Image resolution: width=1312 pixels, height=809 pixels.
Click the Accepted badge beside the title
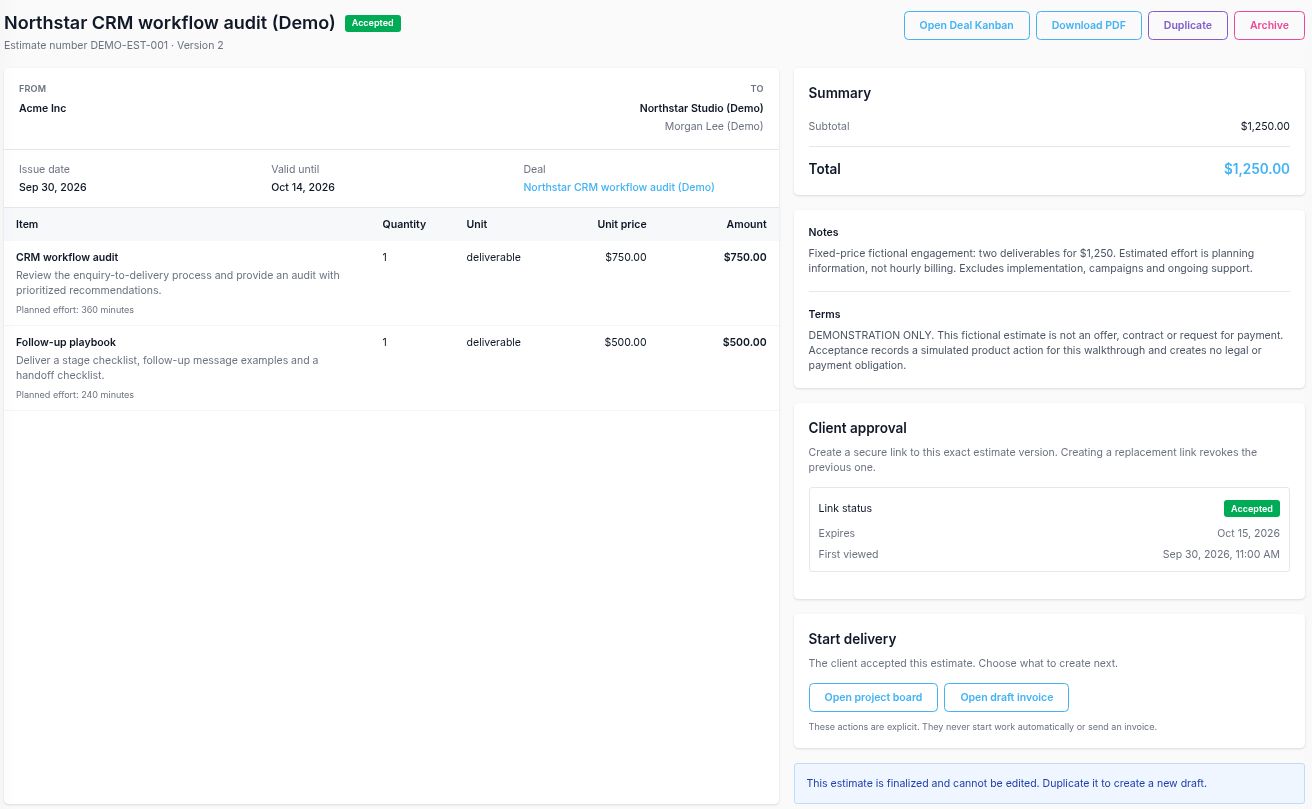373,23
